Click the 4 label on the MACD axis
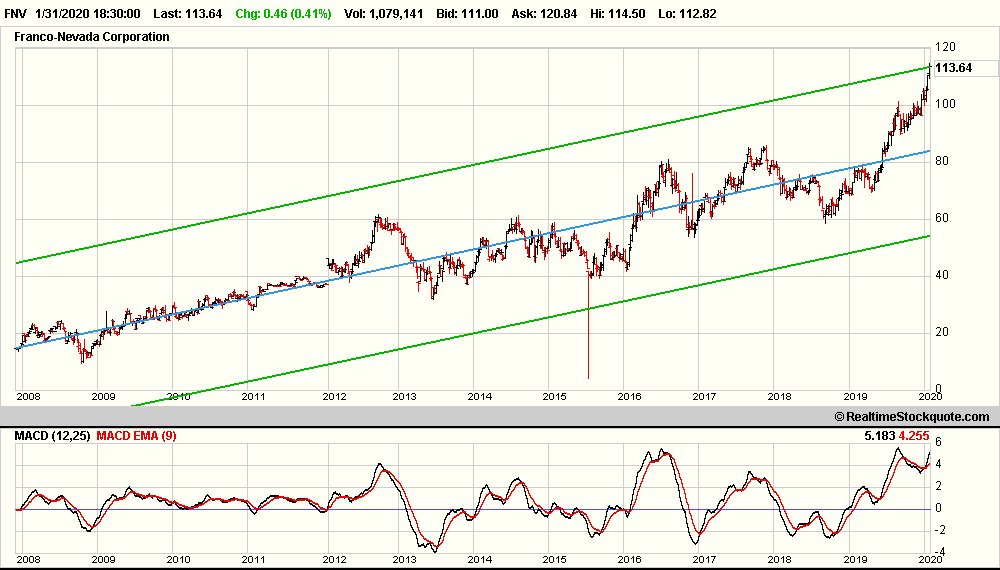The image size is (1000, 570). 938,464
